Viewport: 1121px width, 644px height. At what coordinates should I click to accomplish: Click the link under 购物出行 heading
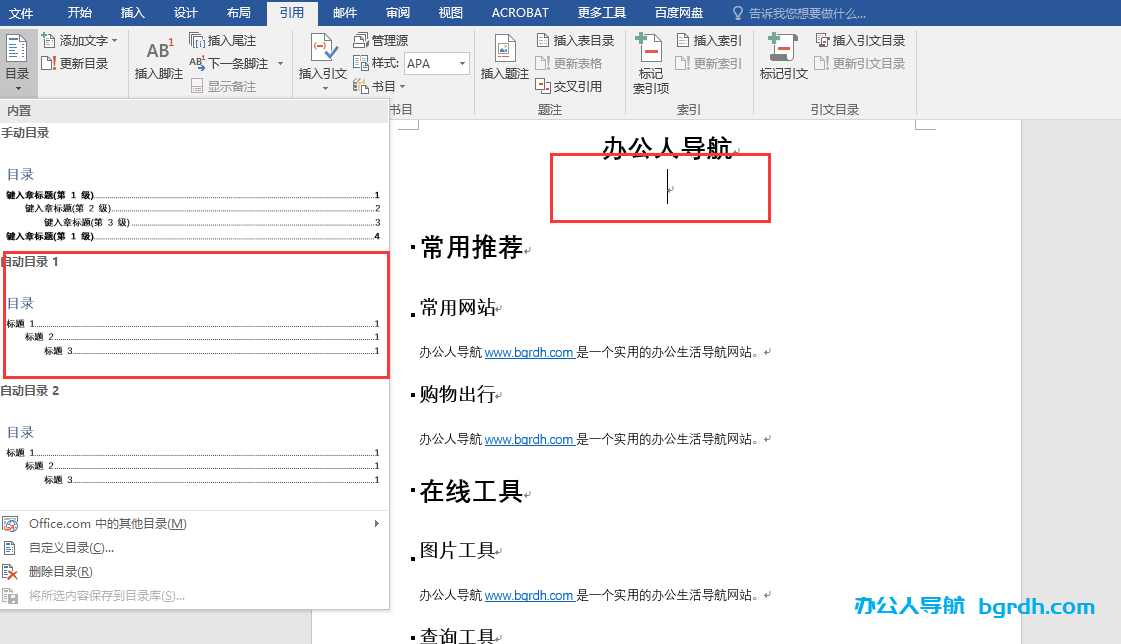(529, 440)
